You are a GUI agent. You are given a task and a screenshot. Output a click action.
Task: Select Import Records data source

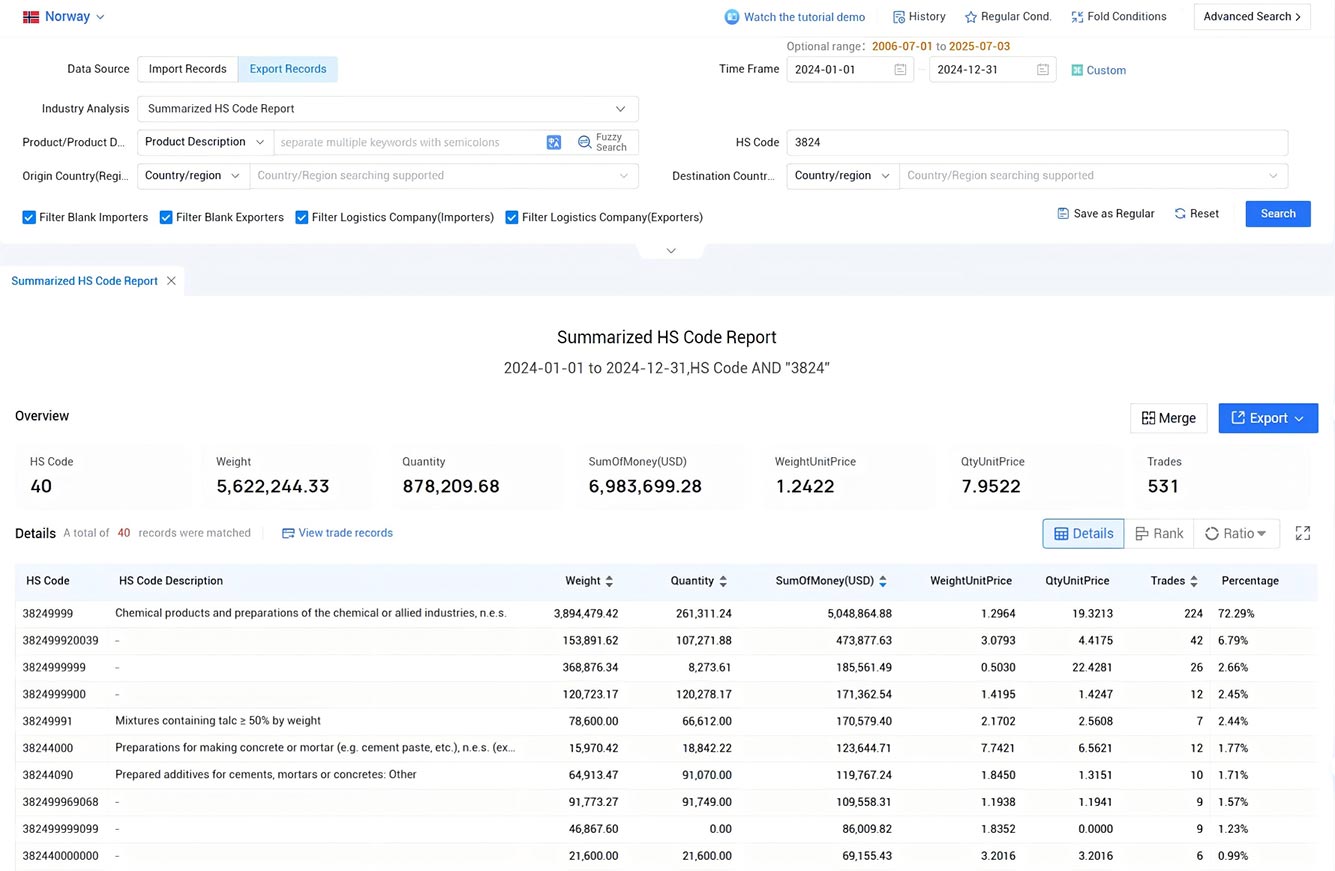click(188, 69)
